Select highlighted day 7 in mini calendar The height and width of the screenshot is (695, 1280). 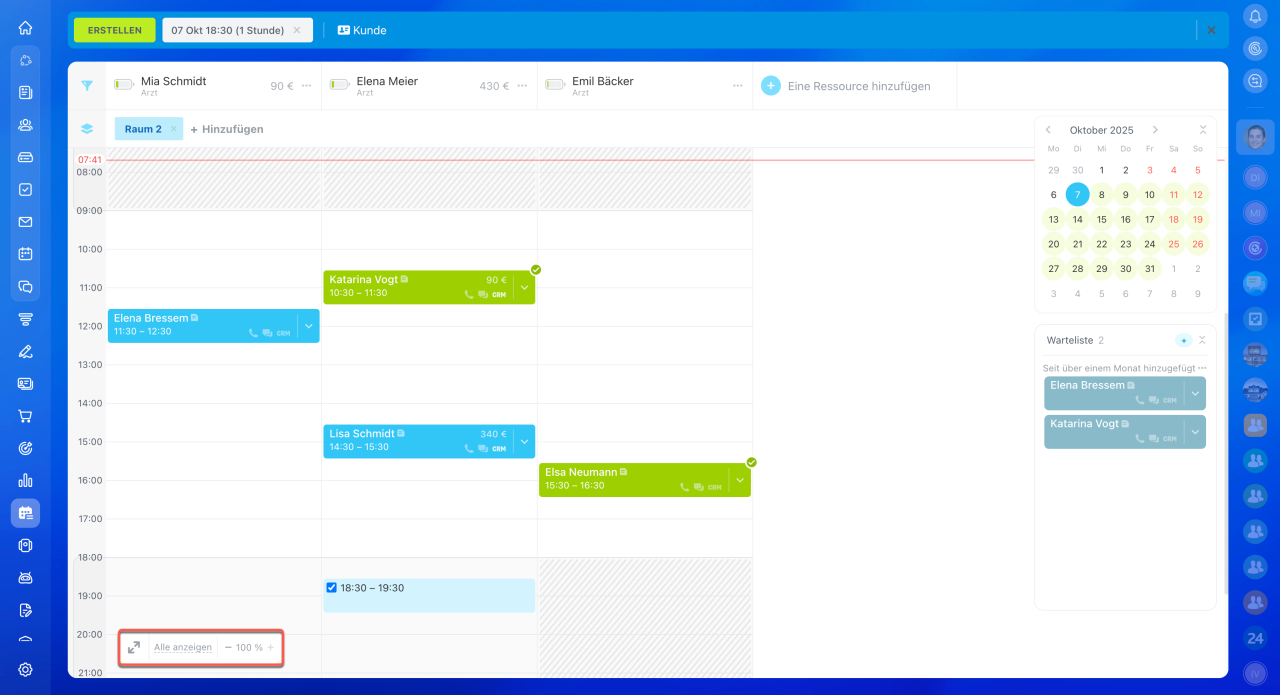pos(1077,194)
